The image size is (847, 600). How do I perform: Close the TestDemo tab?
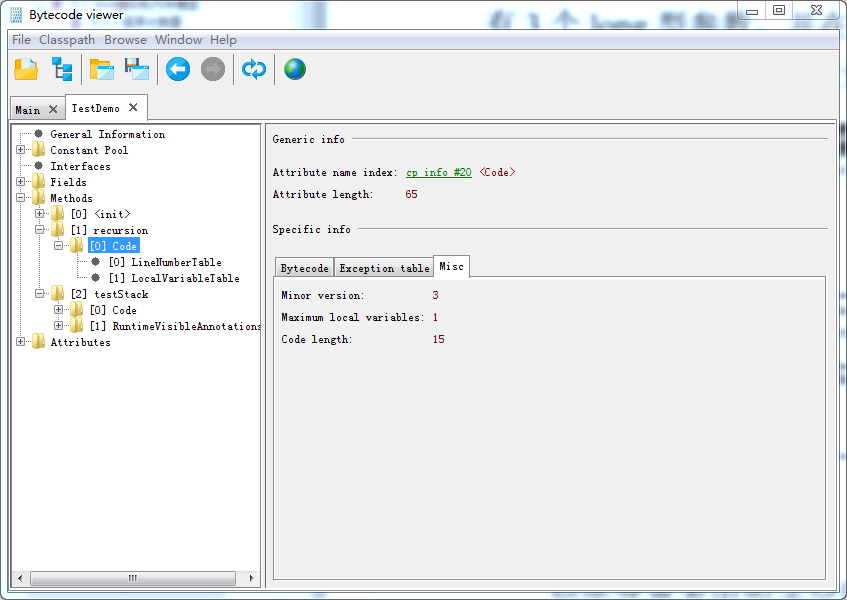pos(133,107)
